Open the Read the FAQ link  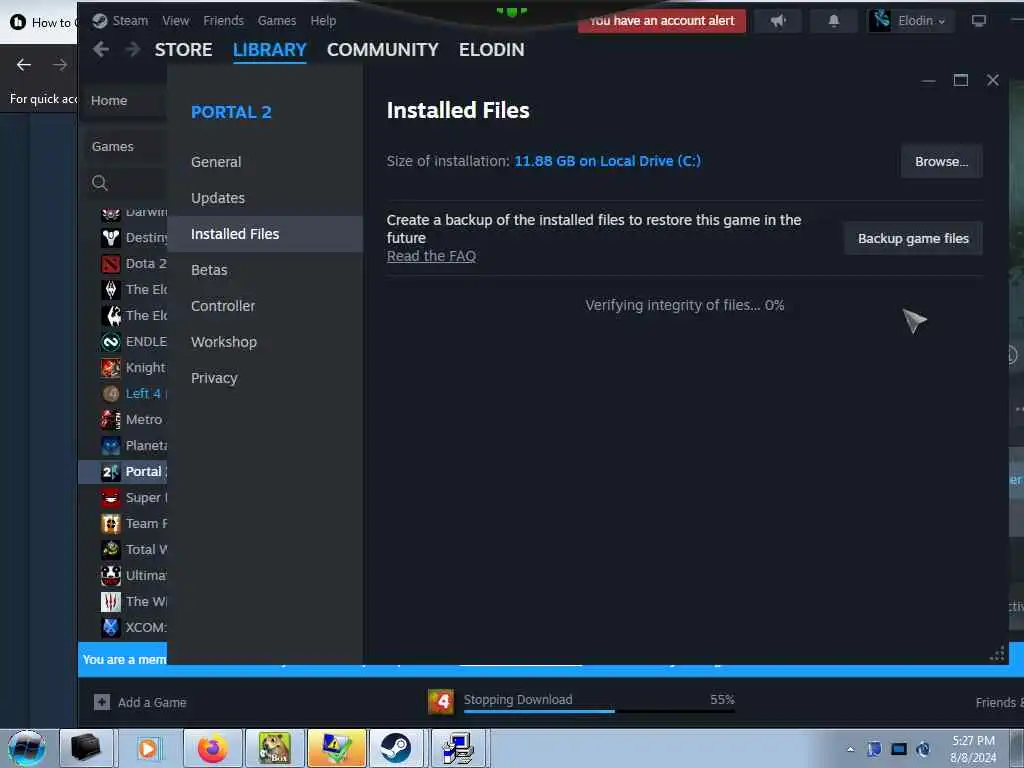pos(431,256)
